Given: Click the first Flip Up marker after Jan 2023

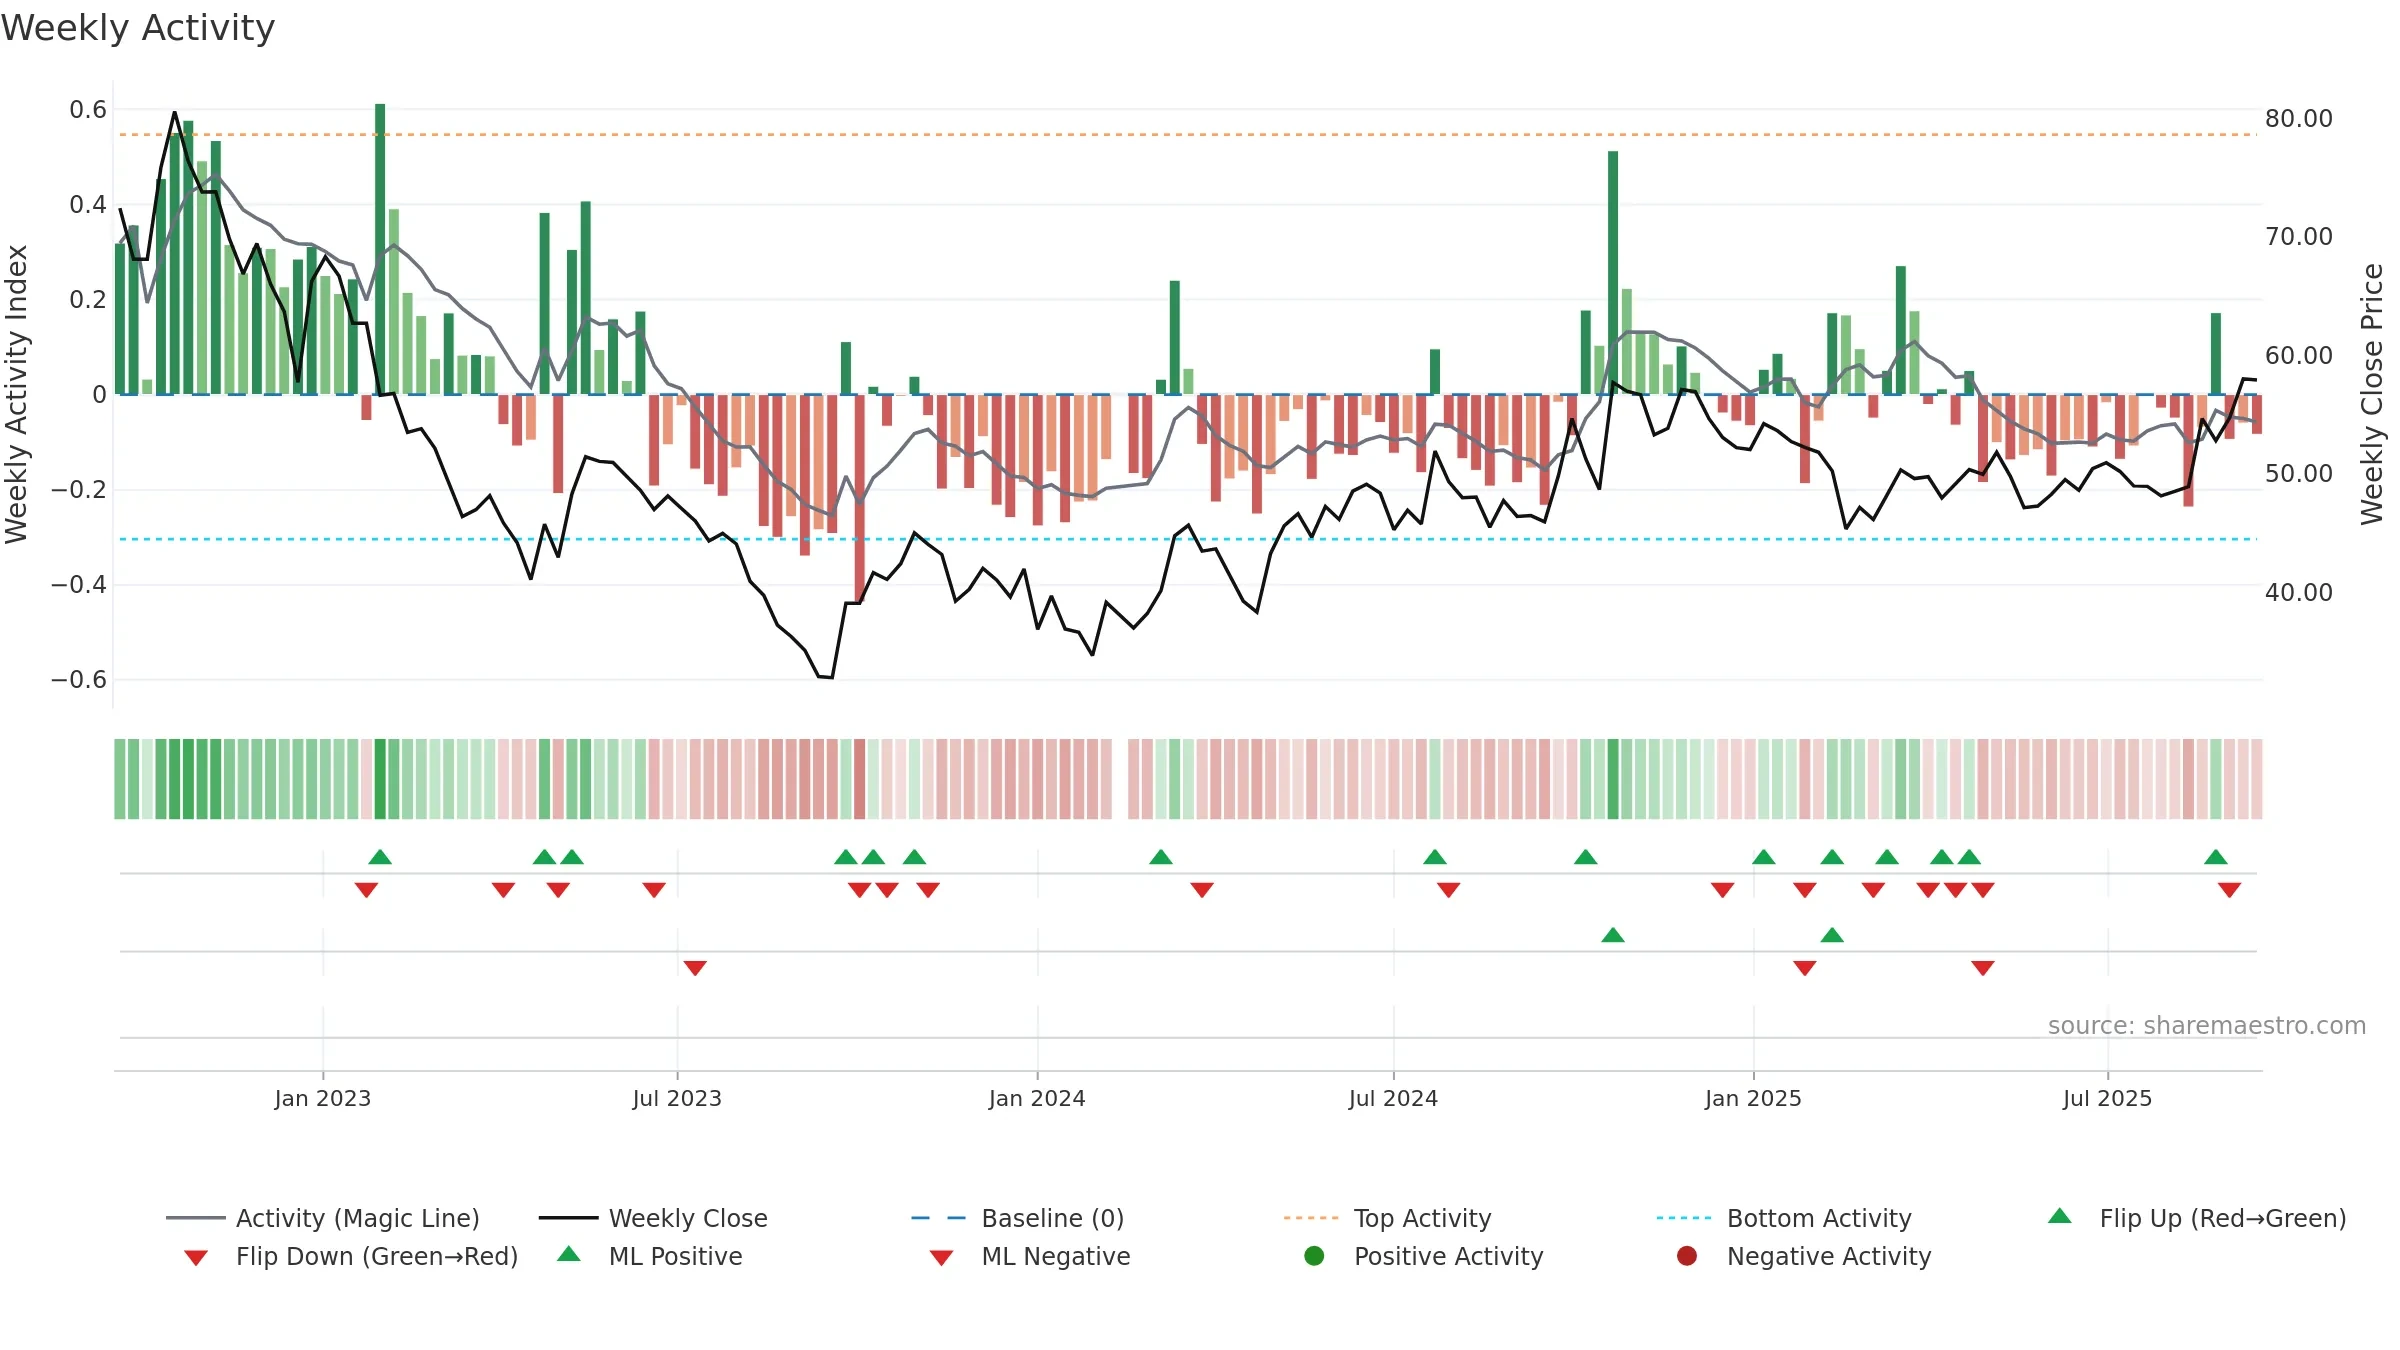Looking at the screenshot, I should 380,857.
